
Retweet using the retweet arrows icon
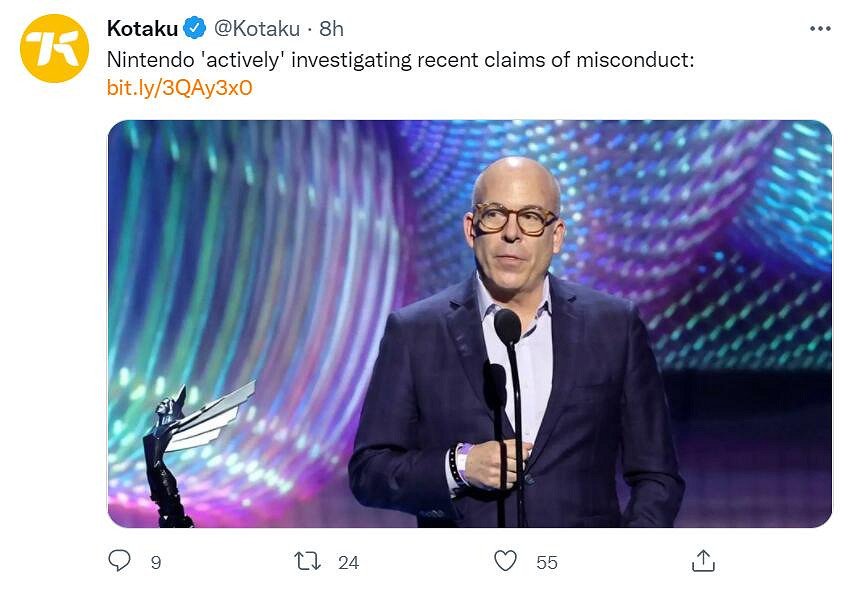(x=308, y=561)
